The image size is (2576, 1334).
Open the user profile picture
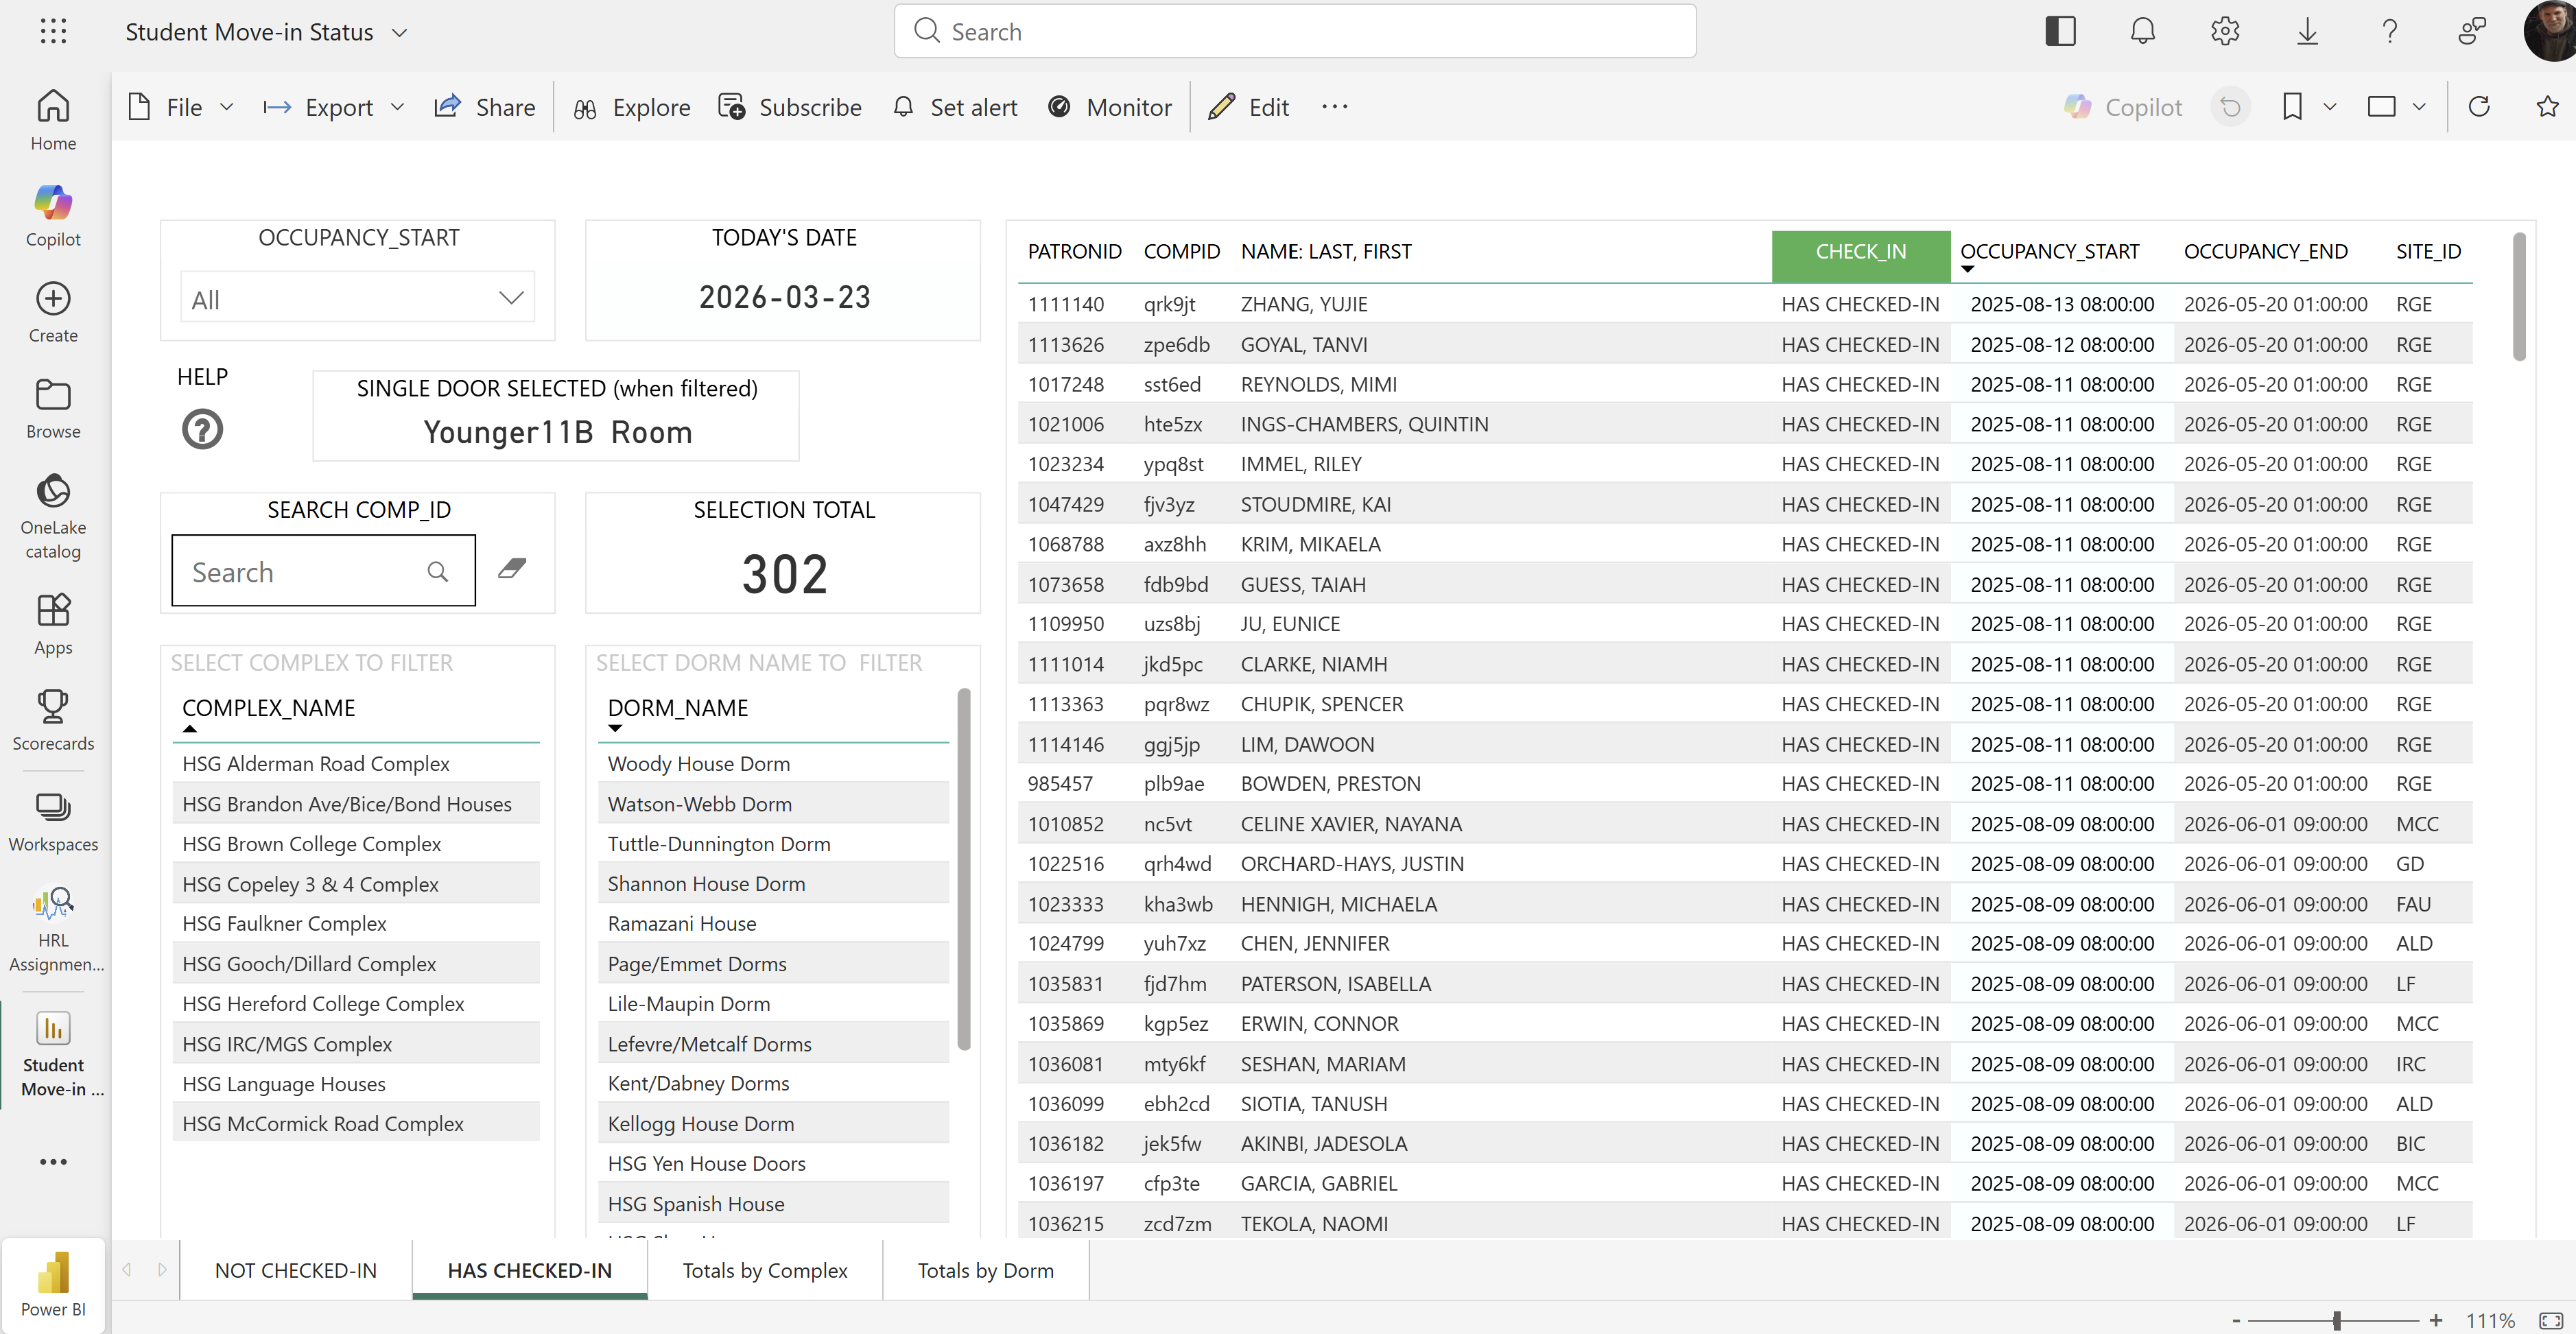[2551, 31]
